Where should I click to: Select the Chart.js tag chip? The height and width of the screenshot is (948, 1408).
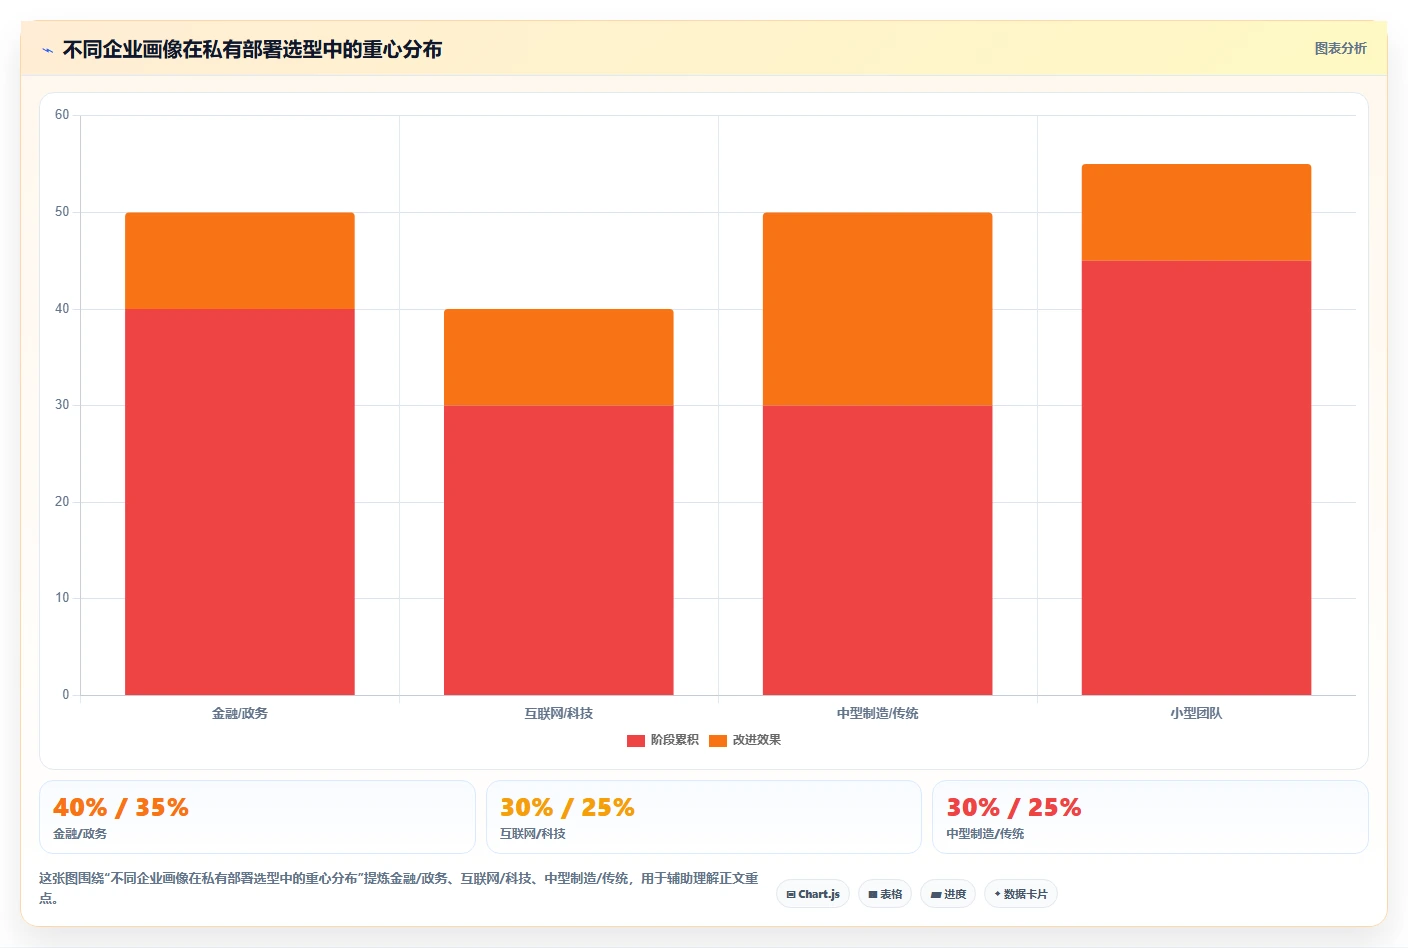(813, 894)
